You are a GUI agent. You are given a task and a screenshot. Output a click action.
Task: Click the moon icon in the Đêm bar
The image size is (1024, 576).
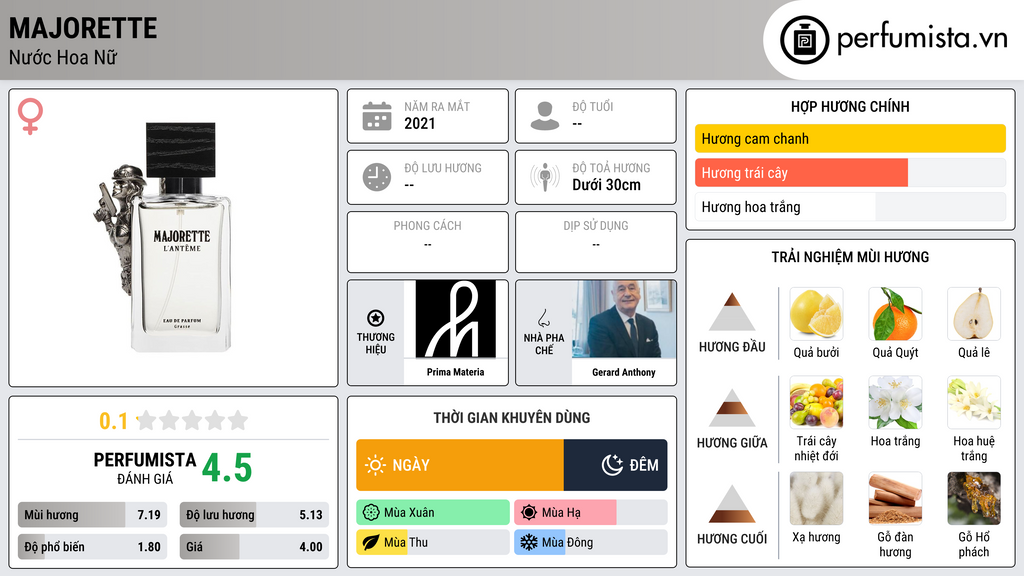coord(612,465)
